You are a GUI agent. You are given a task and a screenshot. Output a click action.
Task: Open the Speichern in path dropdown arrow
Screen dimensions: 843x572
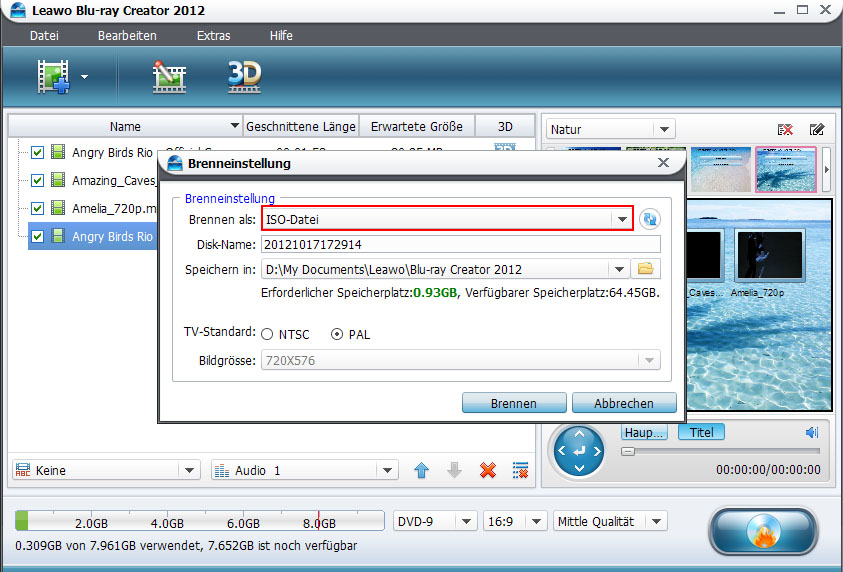(619, 269)
